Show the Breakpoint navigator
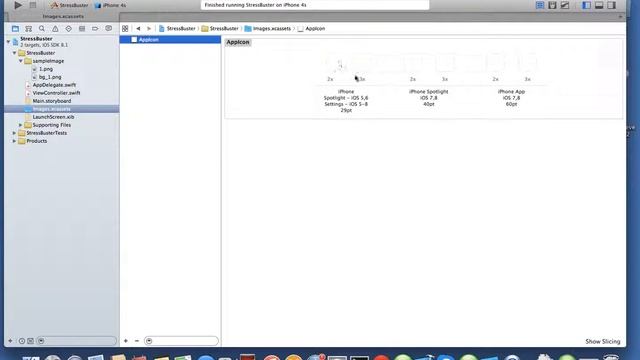This screenshot has height=360, width=640. coord(95,29)
